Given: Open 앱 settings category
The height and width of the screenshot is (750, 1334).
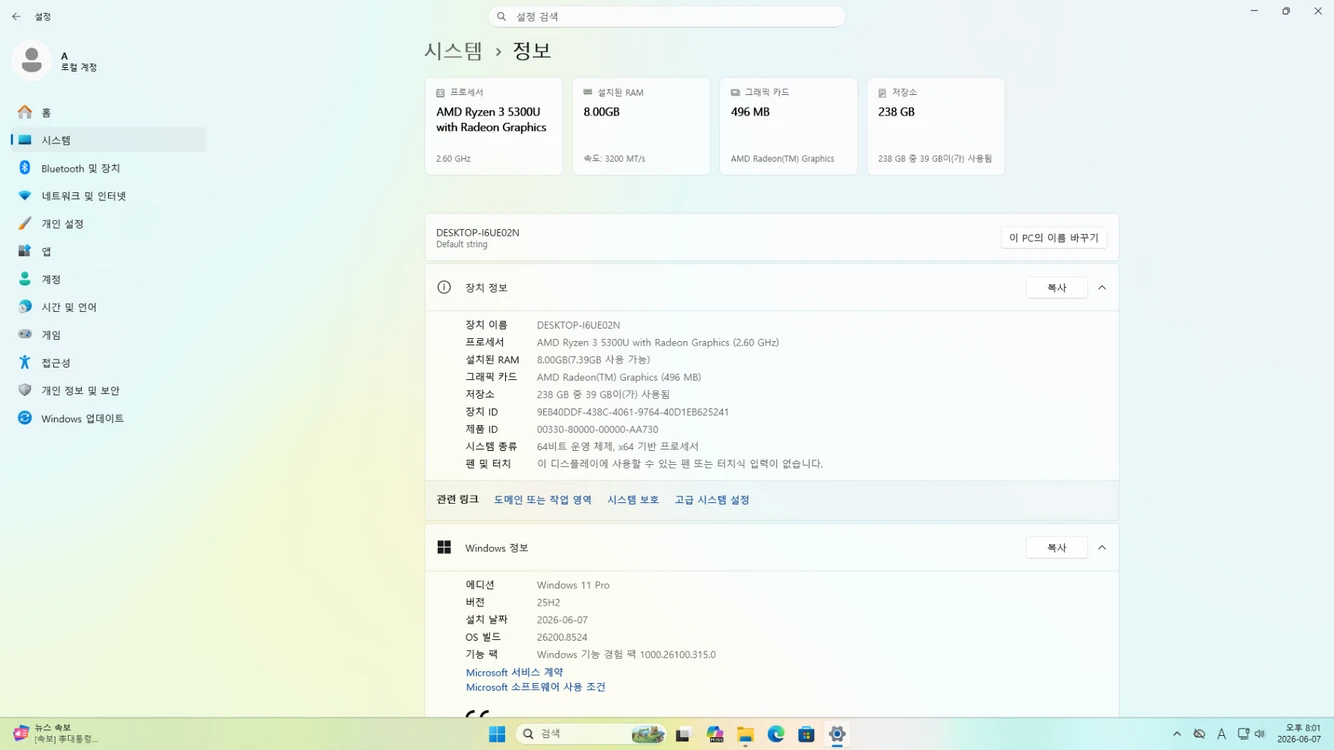Looking at the screenshot, I should (108, 251).
